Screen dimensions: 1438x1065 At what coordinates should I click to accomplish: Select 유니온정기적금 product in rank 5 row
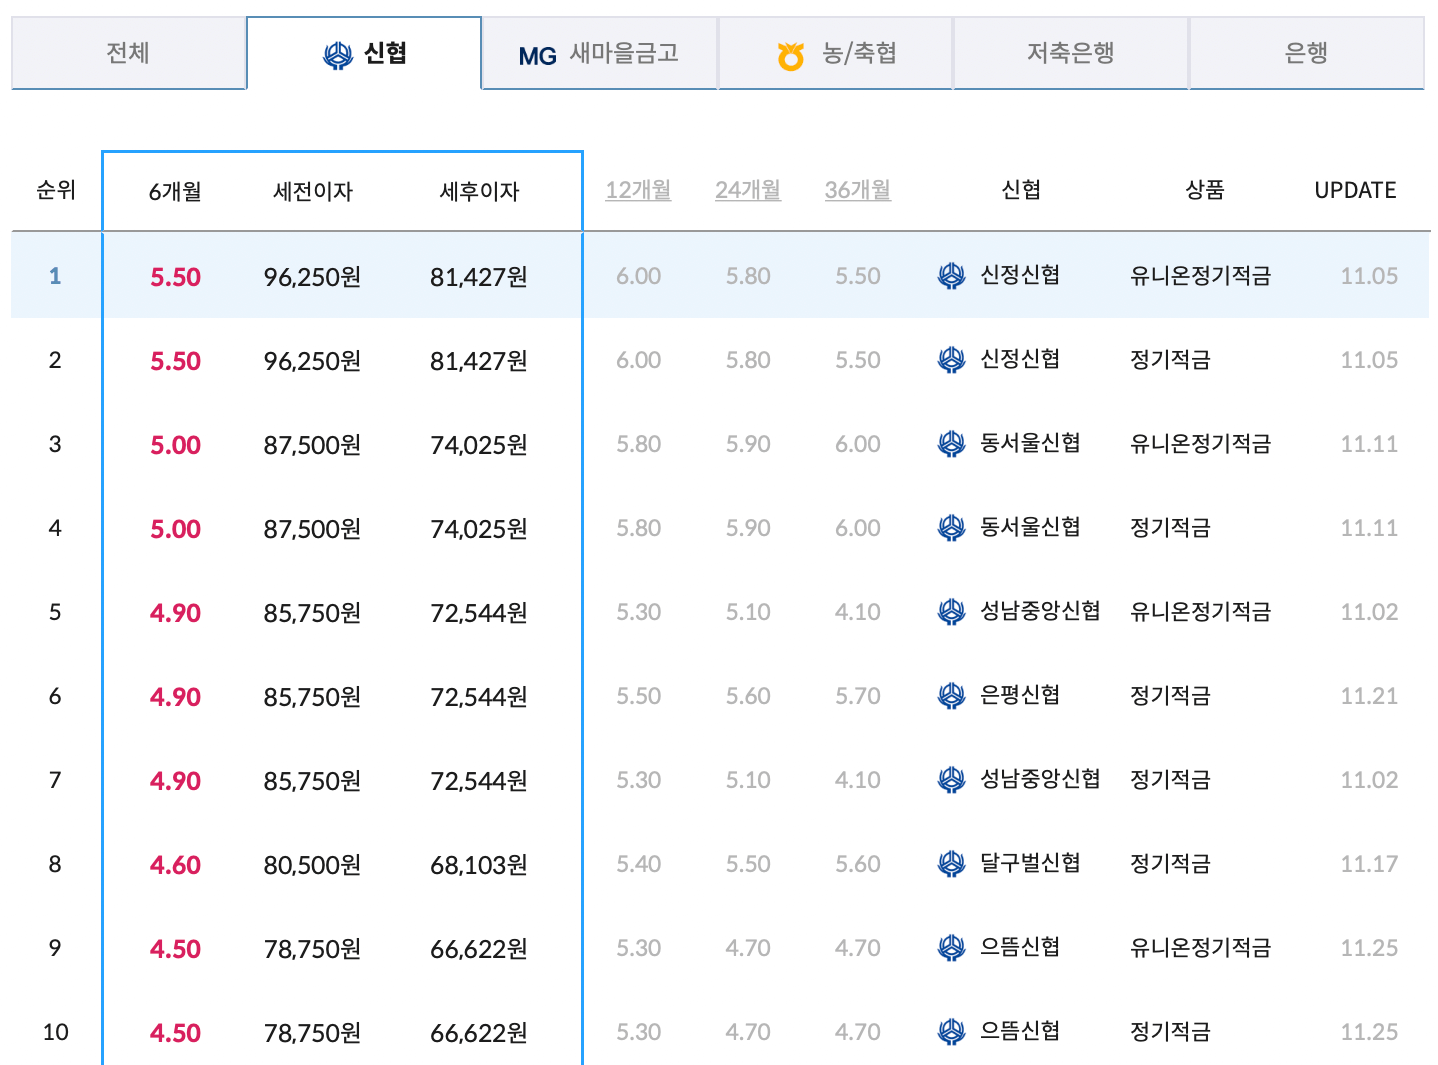pyautogui.click(x=1200, y=612)
